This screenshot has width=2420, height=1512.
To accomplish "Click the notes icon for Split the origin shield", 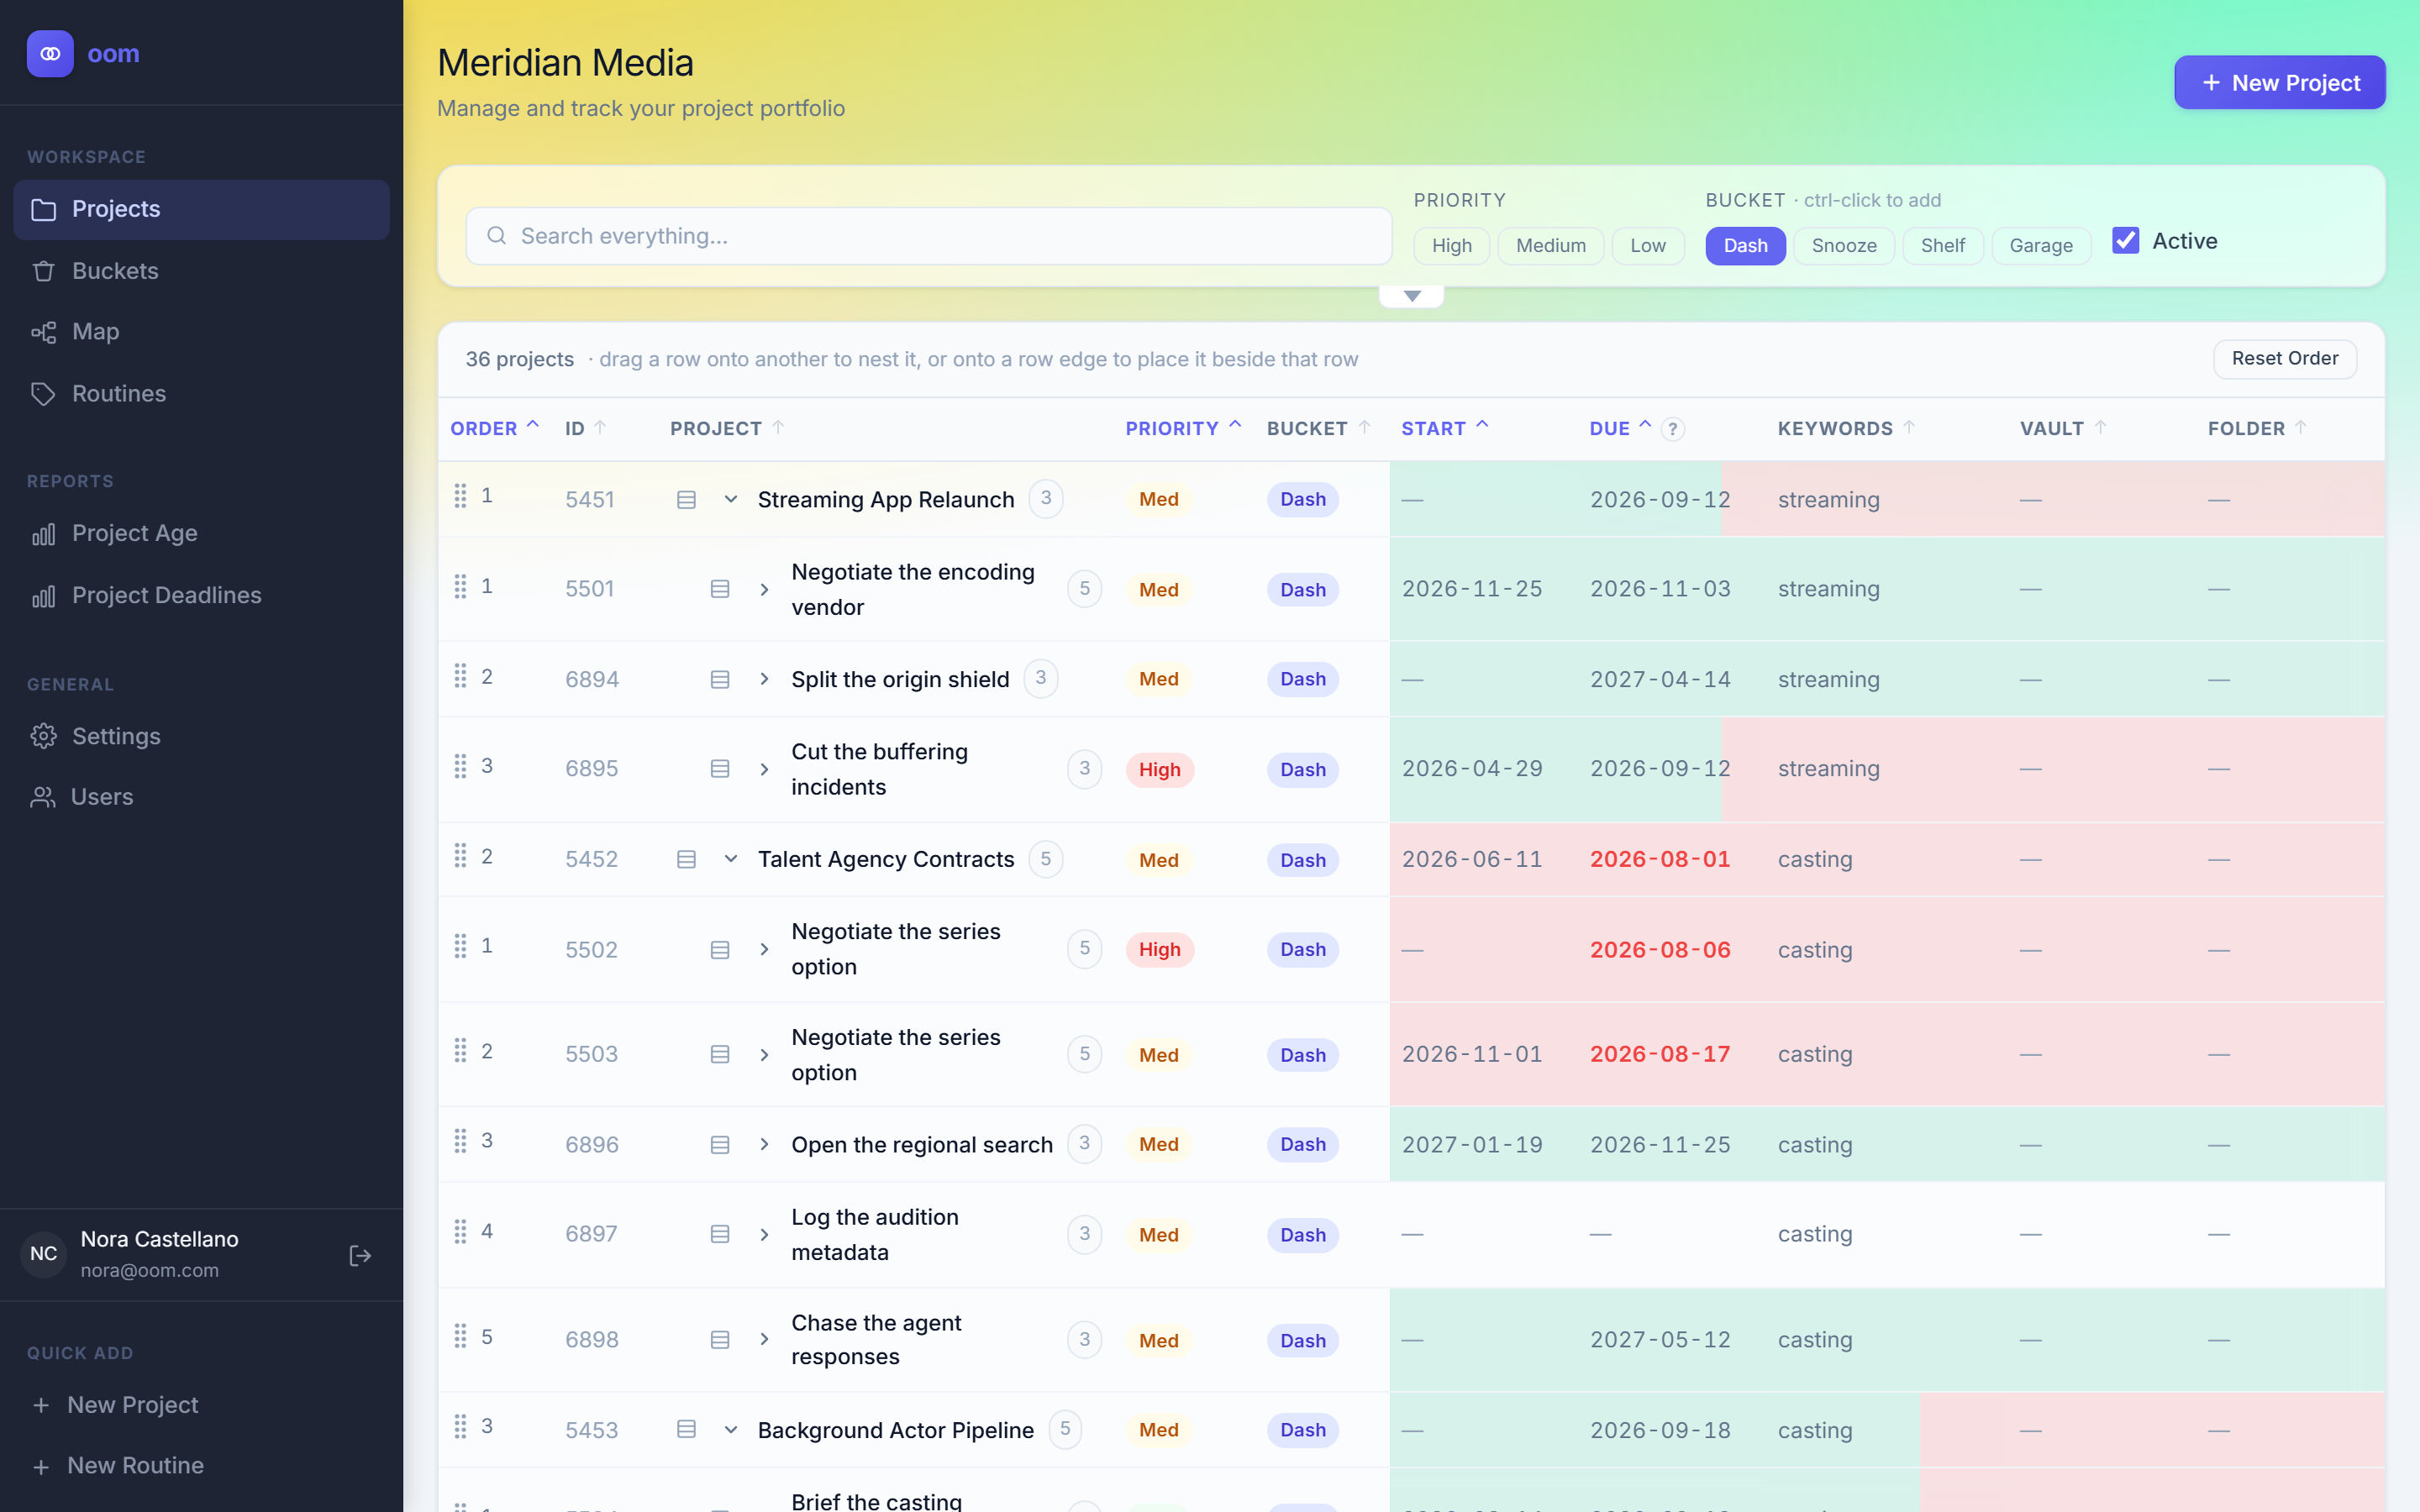I will 720,679.
